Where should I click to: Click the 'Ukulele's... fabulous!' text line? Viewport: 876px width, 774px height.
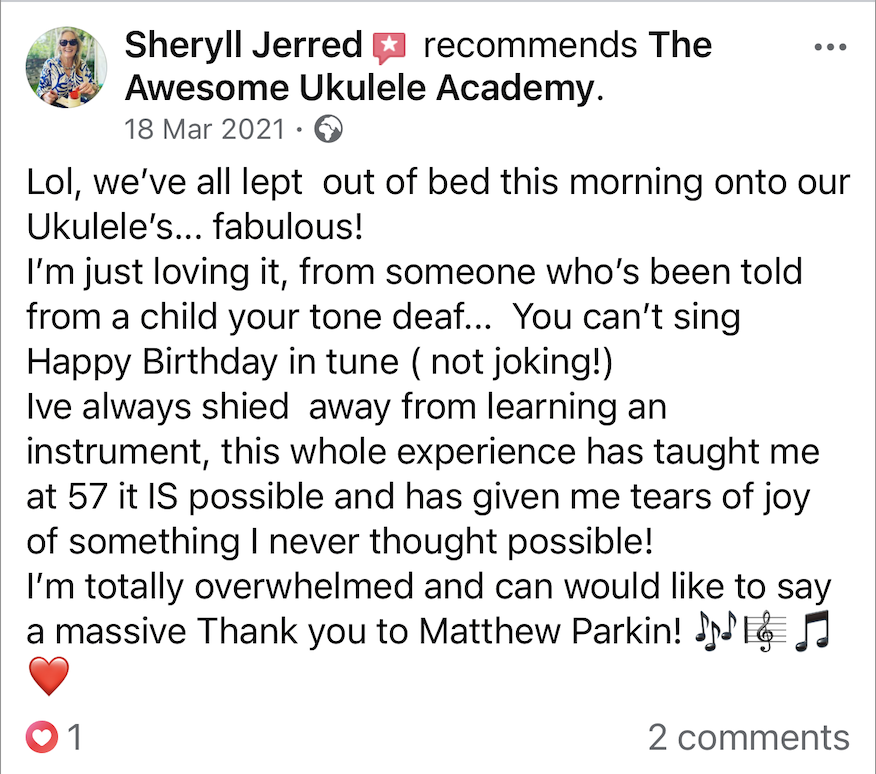coord(195,227)
